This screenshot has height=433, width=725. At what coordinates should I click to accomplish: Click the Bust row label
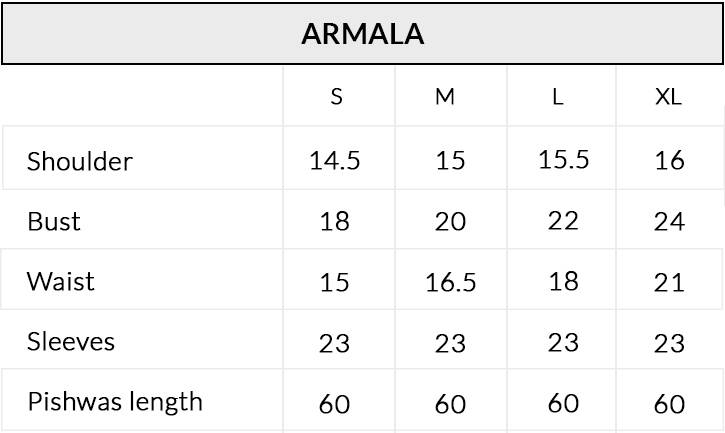point(54,221)
